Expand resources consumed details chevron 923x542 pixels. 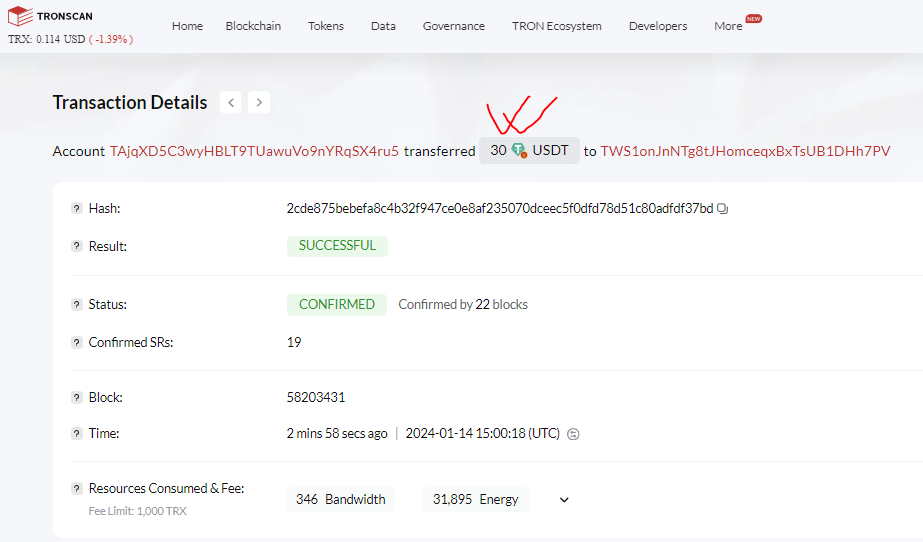[x=564, y=500]
